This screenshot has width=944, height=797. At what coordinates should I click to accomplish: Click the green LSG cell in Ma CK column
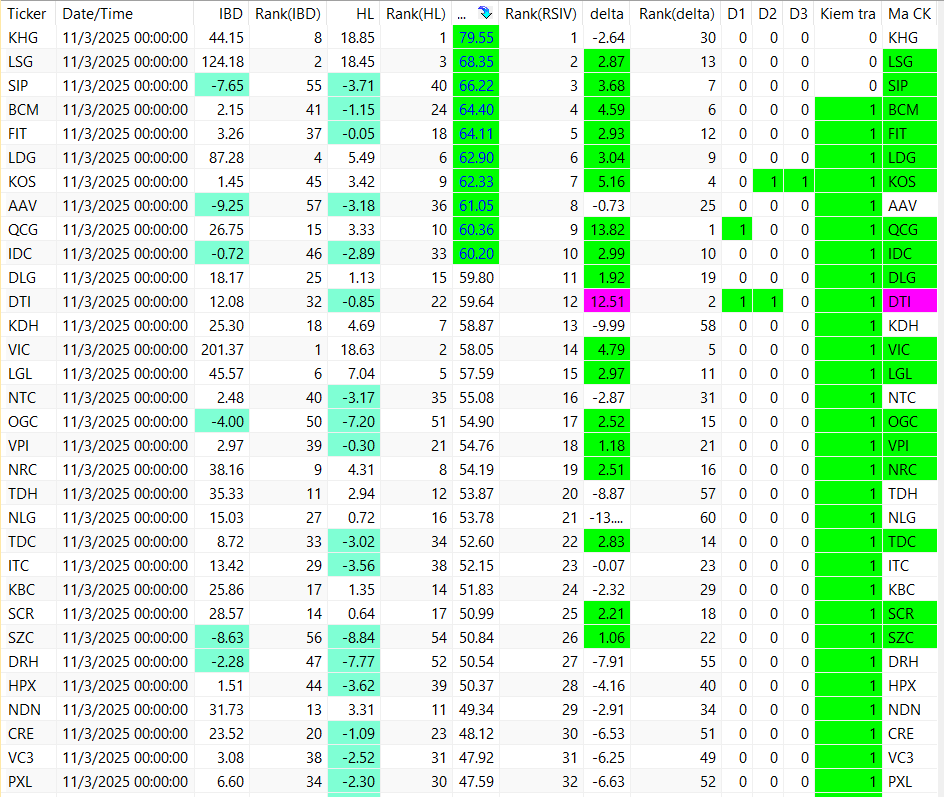click(910, 62)
